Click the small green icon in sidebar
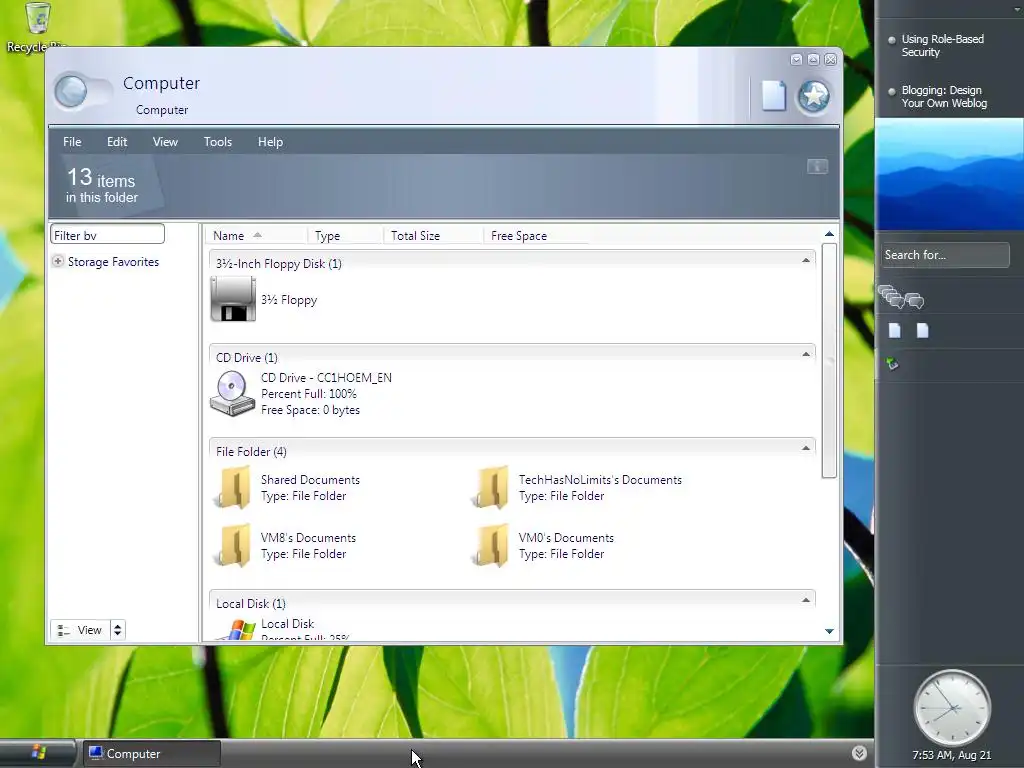 pos(892,364)
